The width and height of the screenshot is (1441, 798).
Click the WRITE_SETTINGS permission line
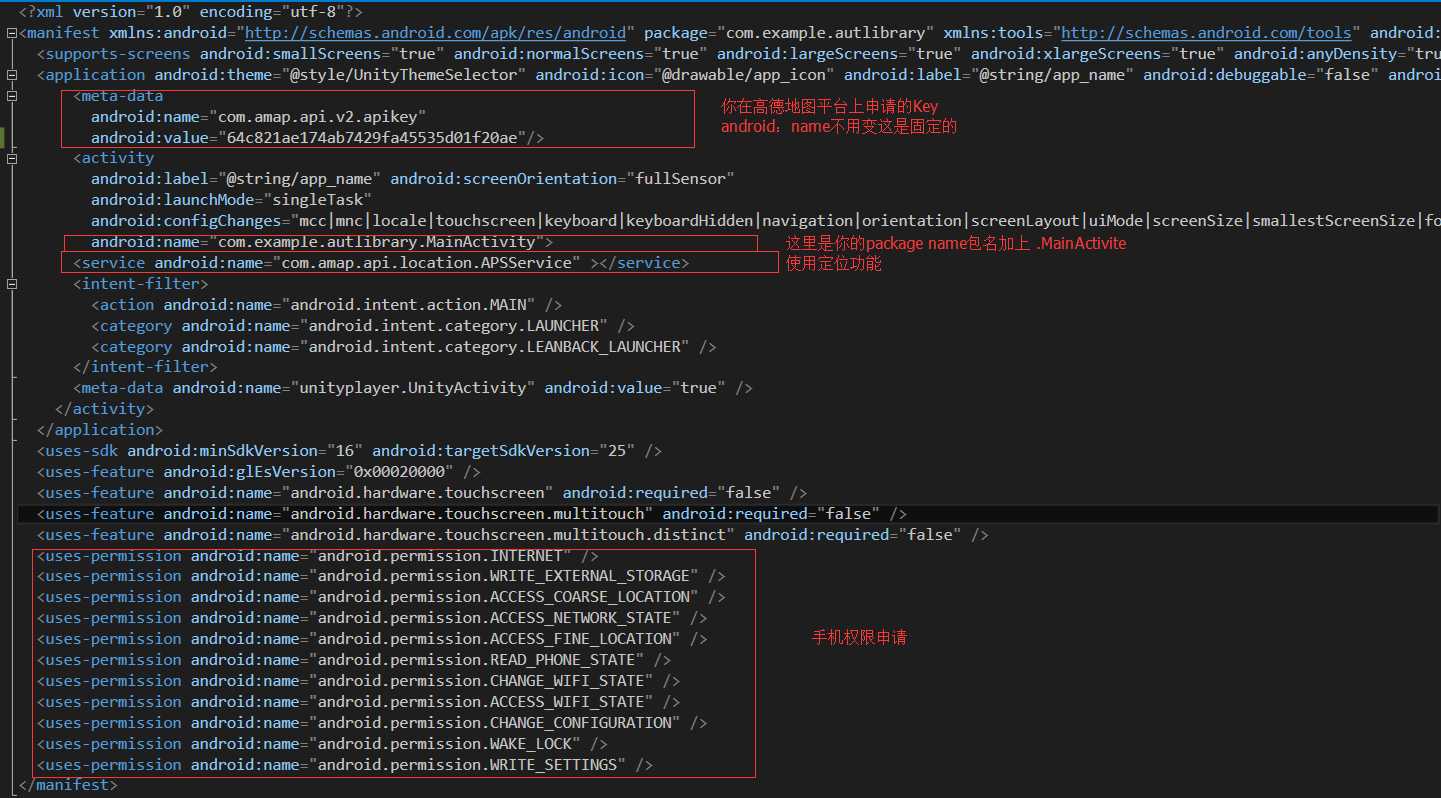[x=345, y=767]
